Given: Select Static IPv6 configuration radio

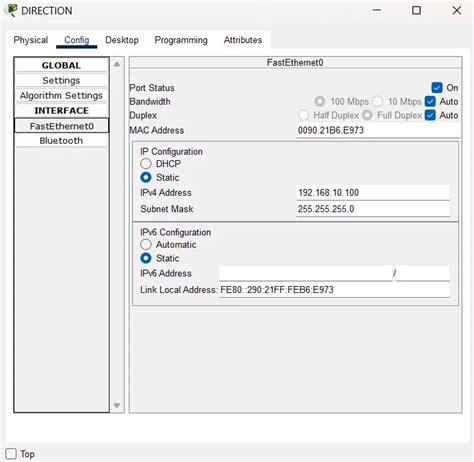Looking at the screenshot, I should point(146,258).
